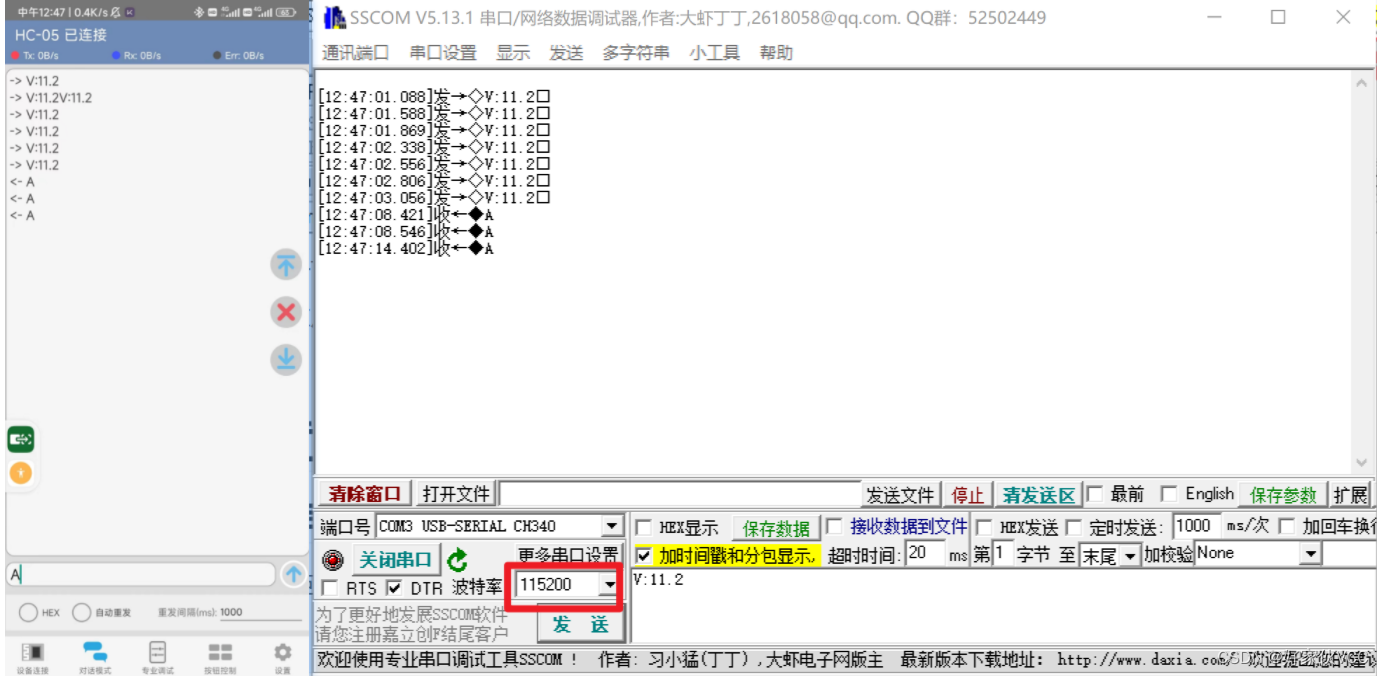The height and width of the screenshot is (676, 1384).
Task: Select HEX radio button in phone app
Action: 28,613
